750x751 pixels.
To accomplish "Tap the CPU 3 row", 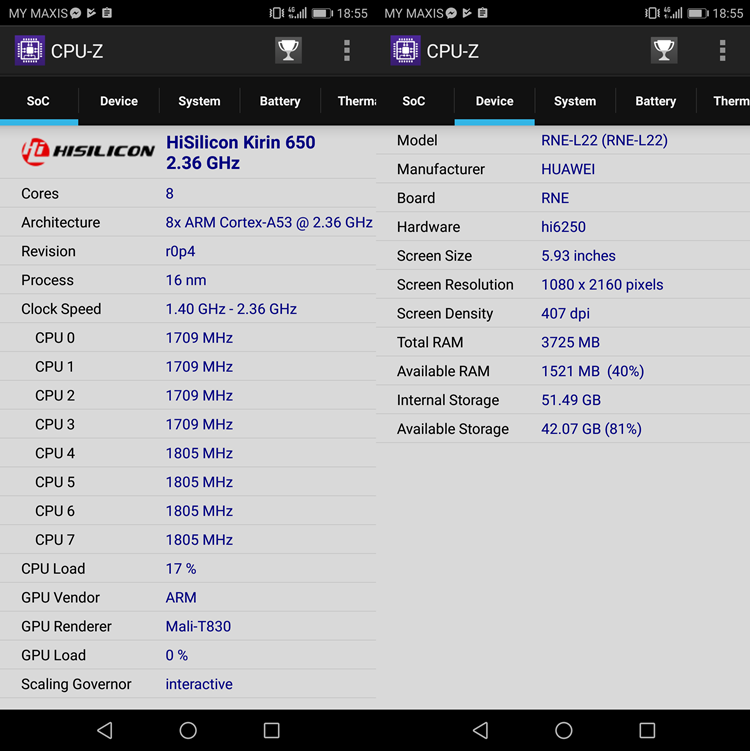I will [188, 424].
